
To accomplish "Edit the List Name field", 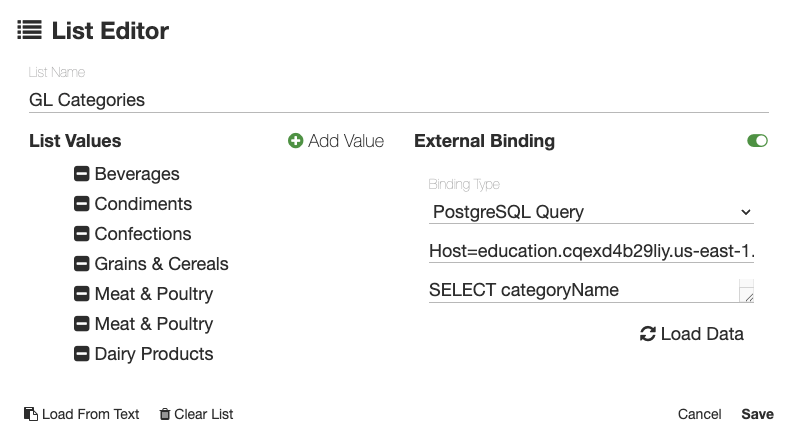I will 398,100.
